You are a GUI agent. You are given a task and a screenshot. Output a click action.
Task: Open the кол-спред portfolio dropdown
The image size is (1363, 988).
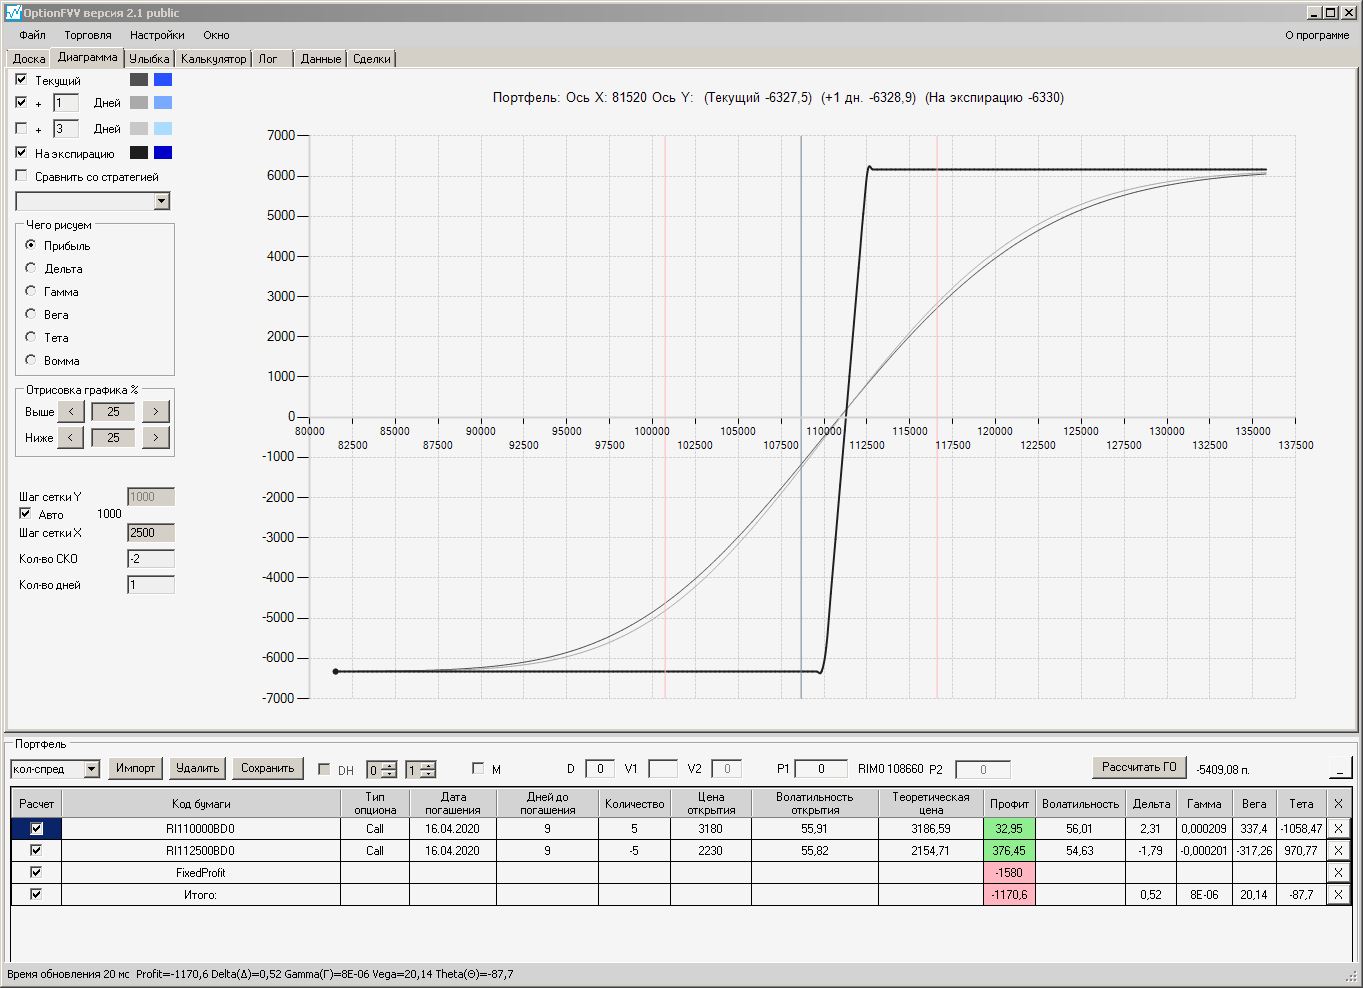point(92,769)
